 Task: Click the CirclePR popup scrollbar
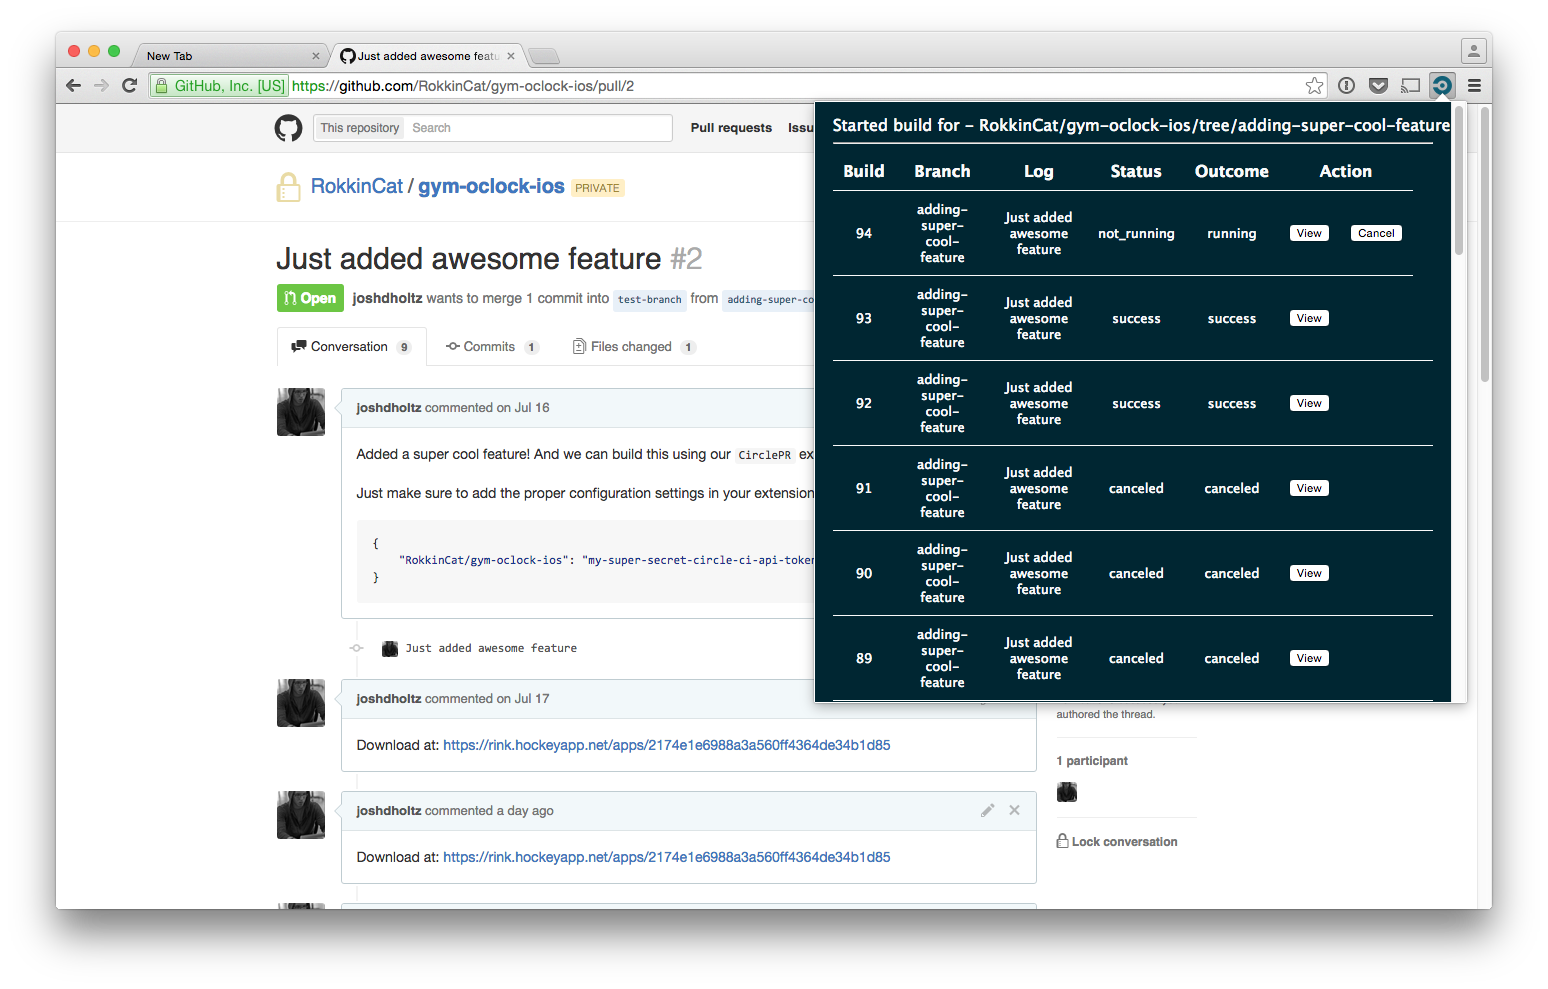tap(1459, 180)
